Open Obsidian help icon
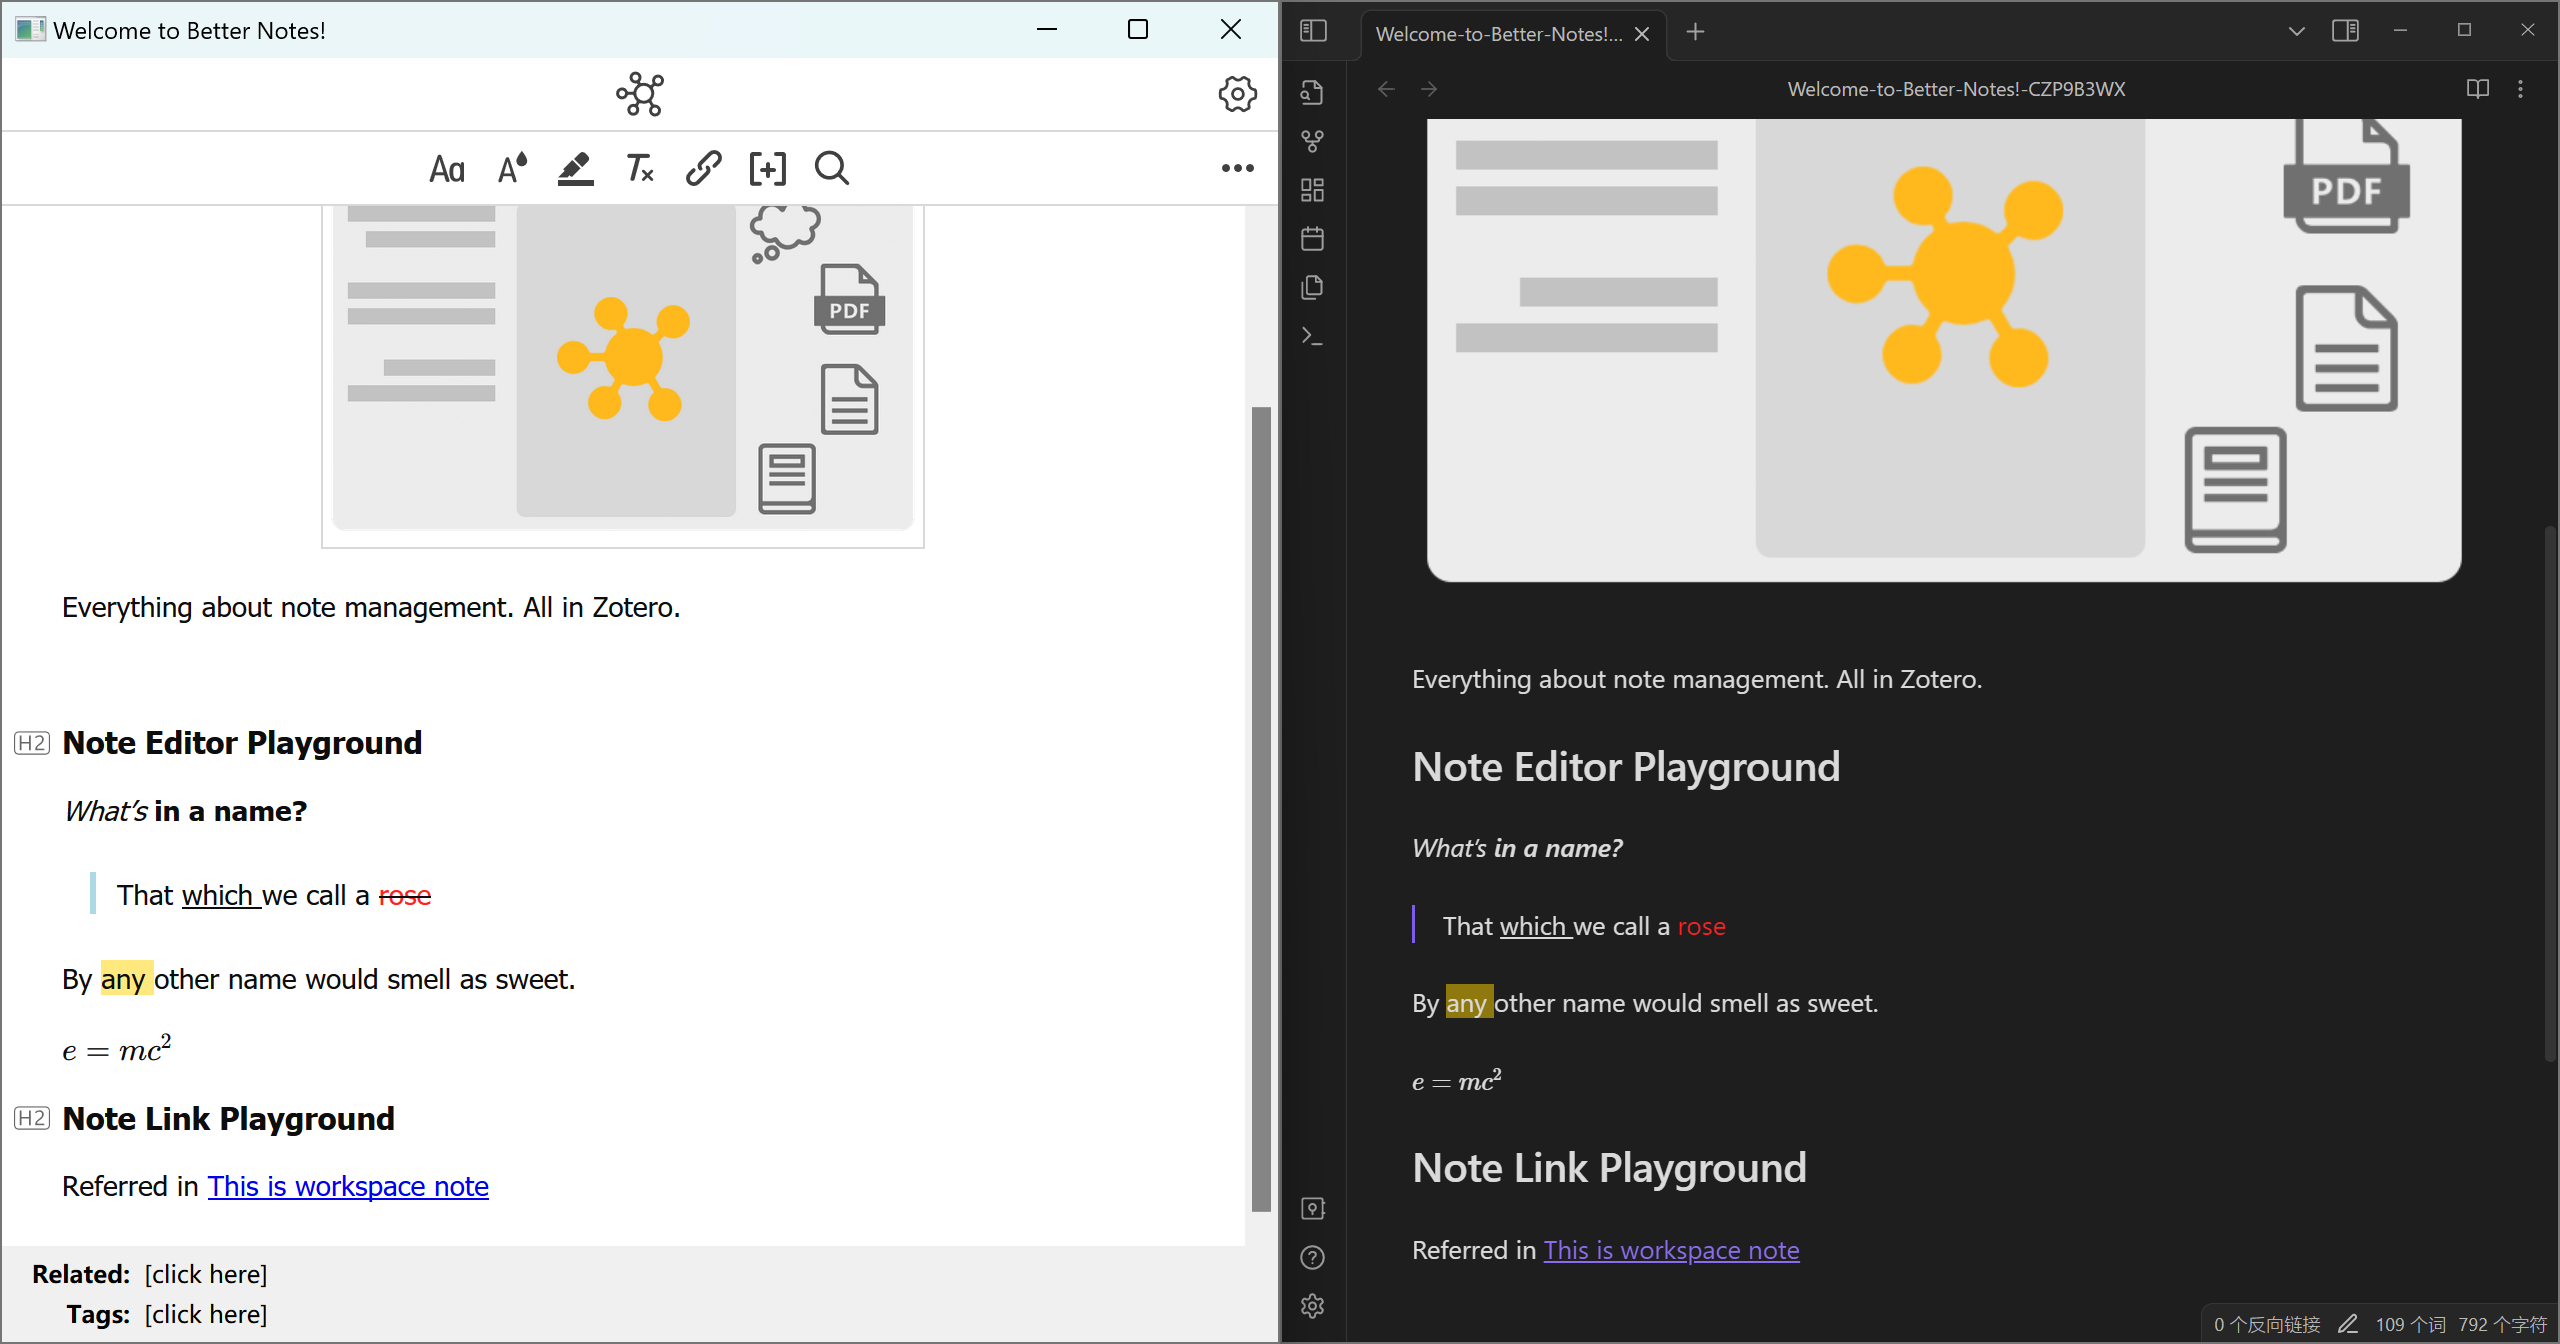The width and height of the screenshot is (2560, 1344). coord(1313,1258)
